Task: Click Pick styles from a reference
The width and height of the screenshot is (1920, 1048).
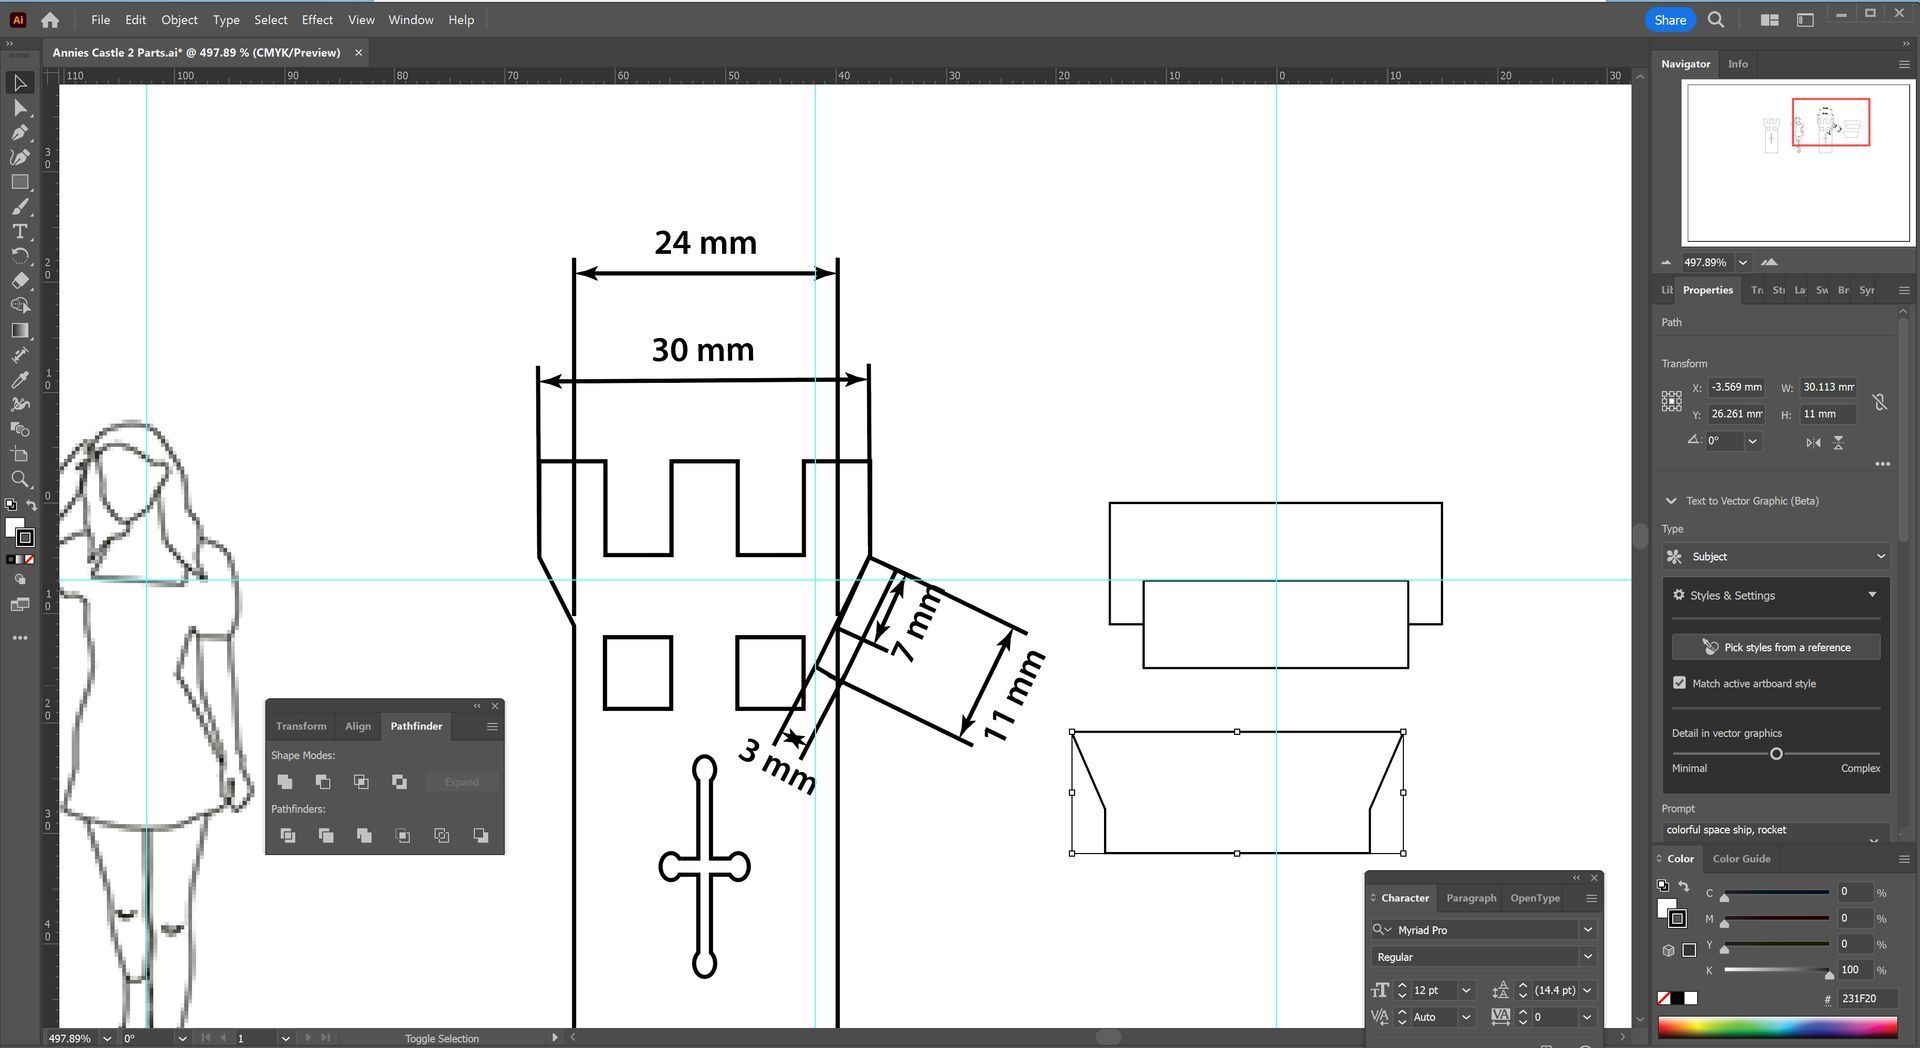Action: tap(1776, 647)
